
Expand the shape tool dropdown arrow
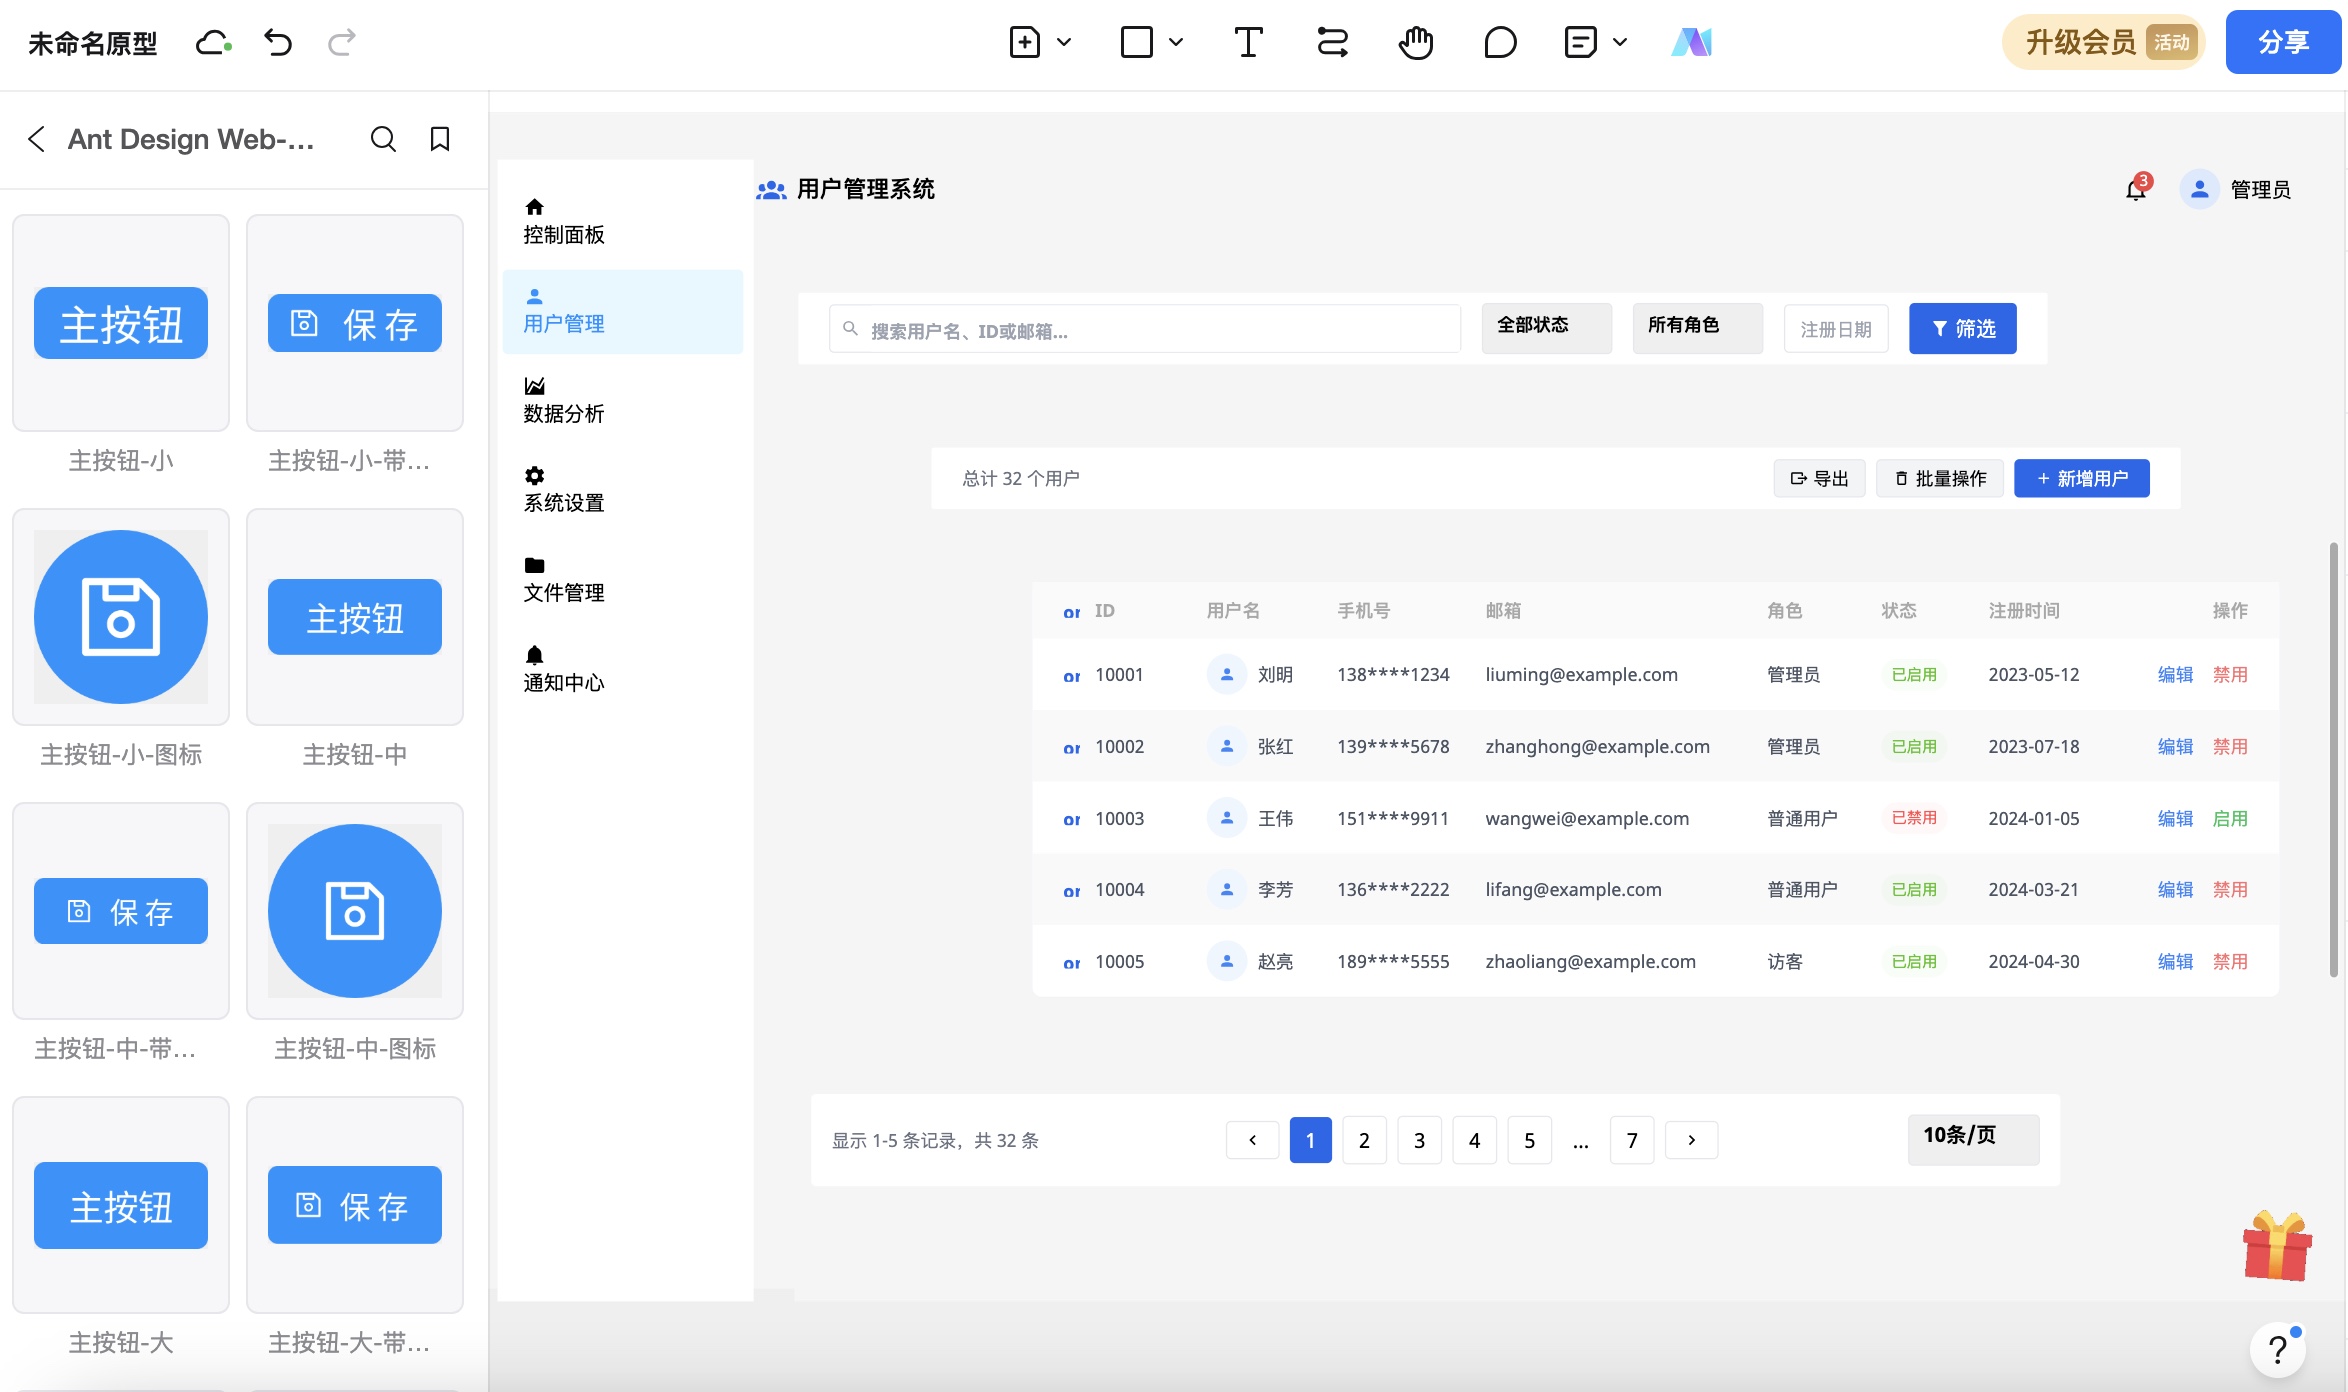pyautogui.click(x=1176, y=43)
